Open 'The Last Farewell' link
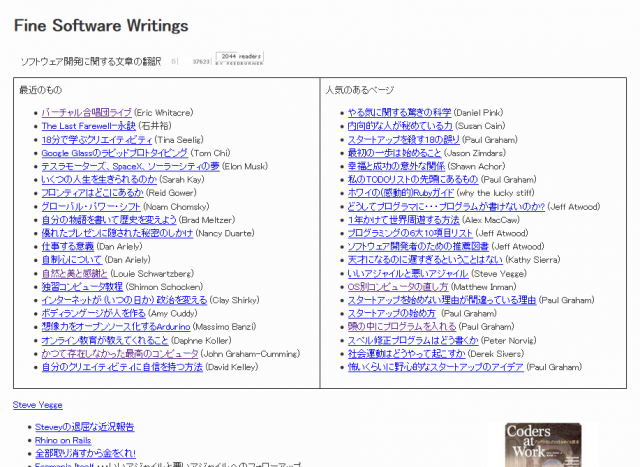Screen dimensions: 640x467 pyautogui.click(x=89, y=126)
